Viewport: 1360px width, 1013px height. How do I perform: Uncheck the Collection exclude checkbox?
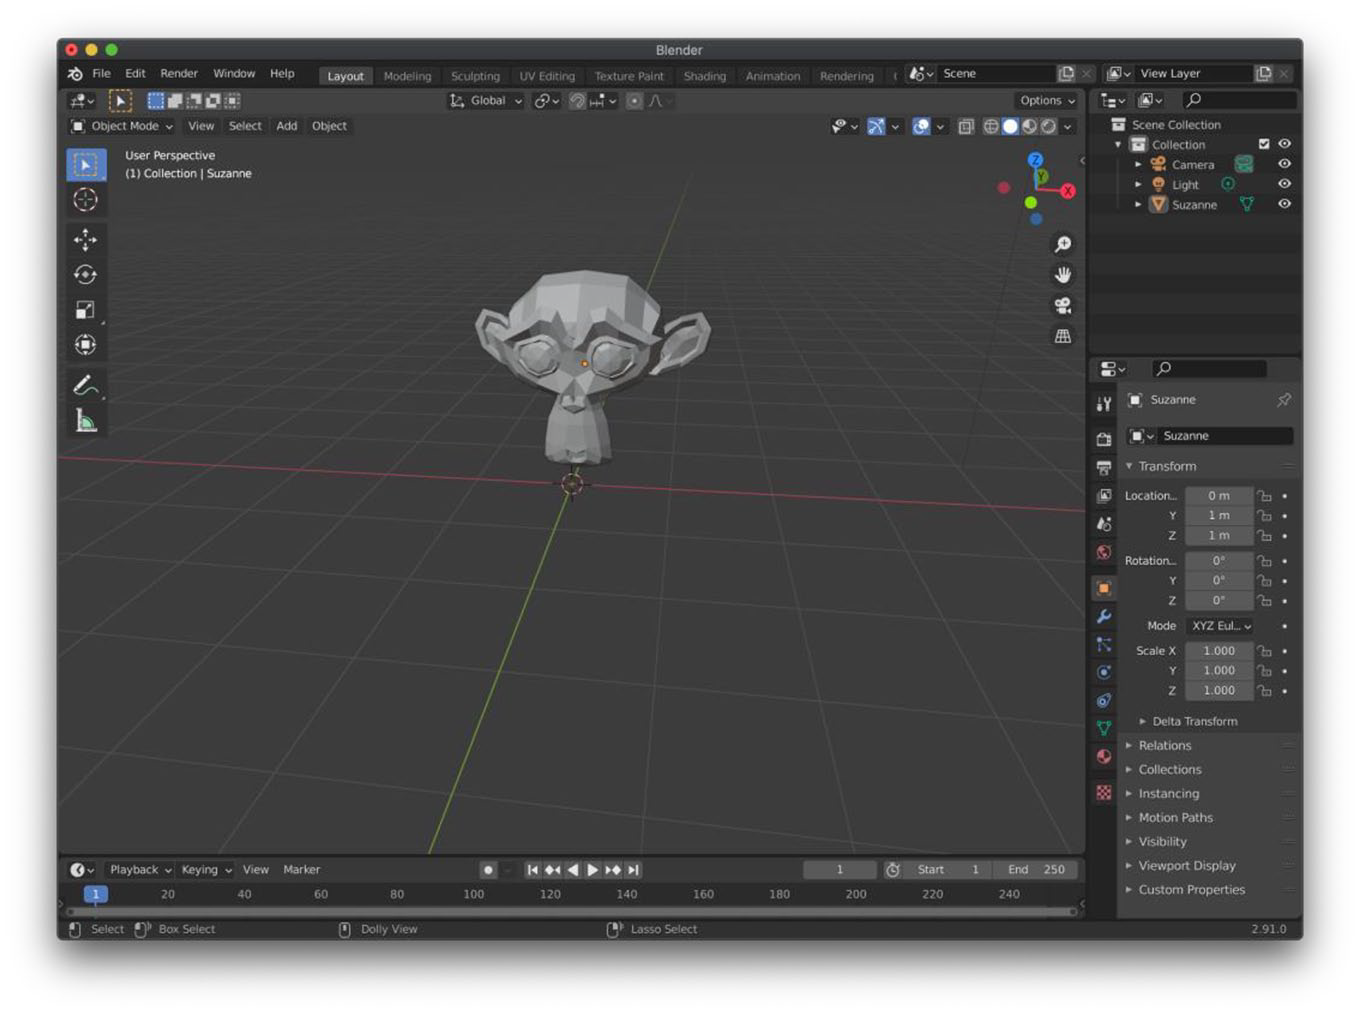[1263, 144]
